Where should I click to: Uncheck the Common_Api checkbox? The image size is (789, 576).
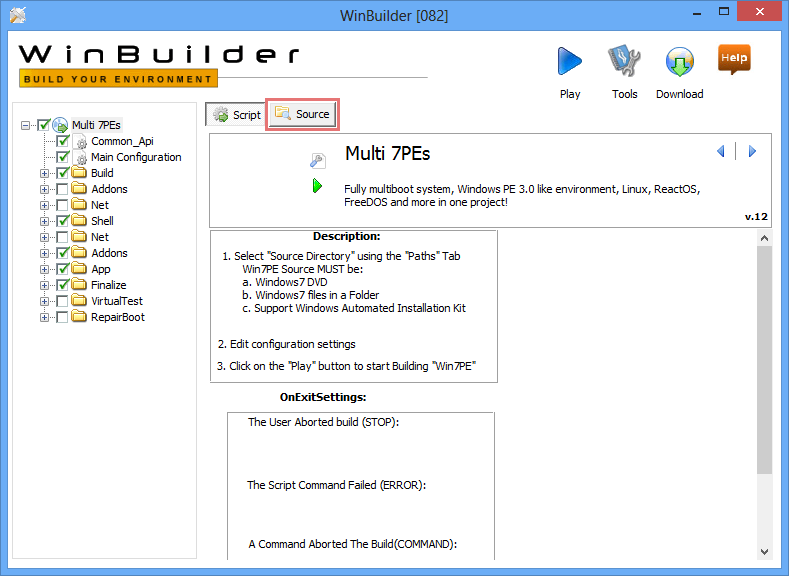tap(62, 141)
